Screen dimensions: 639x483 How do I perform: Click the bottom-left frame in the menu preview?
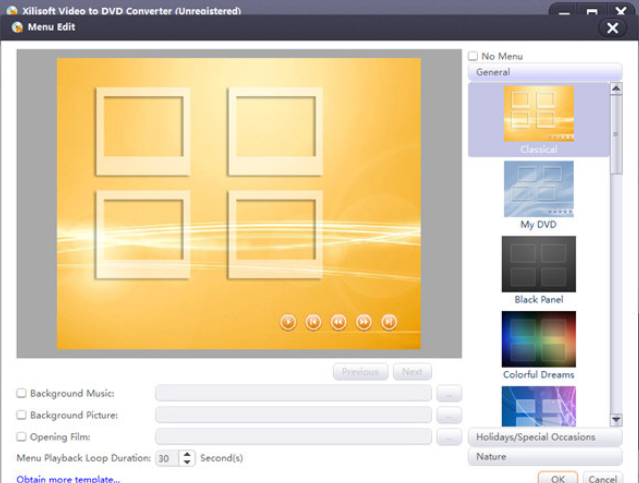(143, 235)
